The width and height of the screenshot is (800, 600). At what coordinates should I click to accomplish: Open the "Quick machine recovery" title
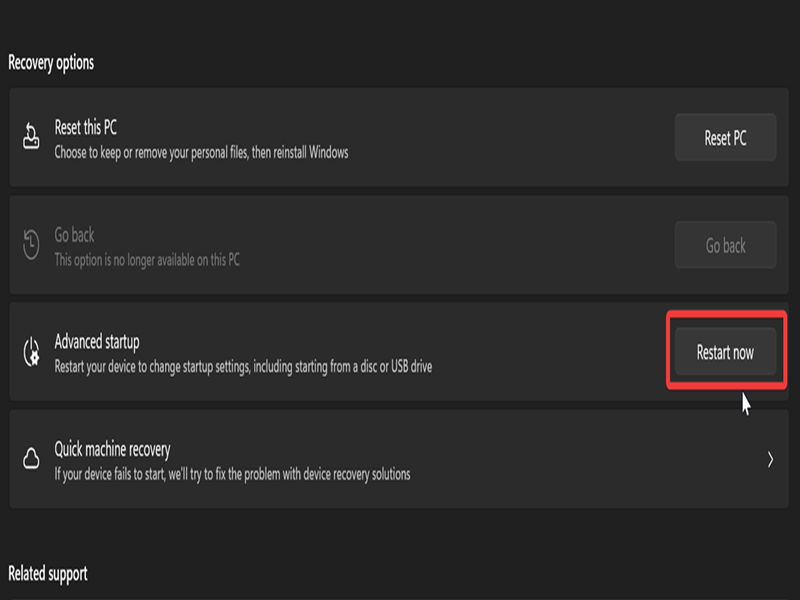(112, 449)
